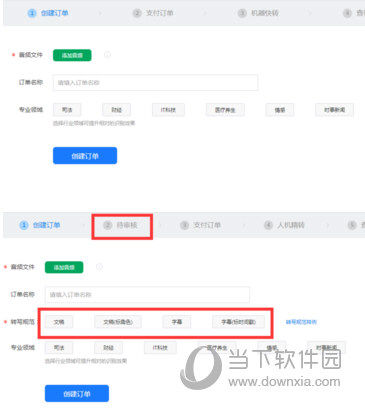
Task: Click green 添加音频 button in the lower form
Action: [64, 267]
